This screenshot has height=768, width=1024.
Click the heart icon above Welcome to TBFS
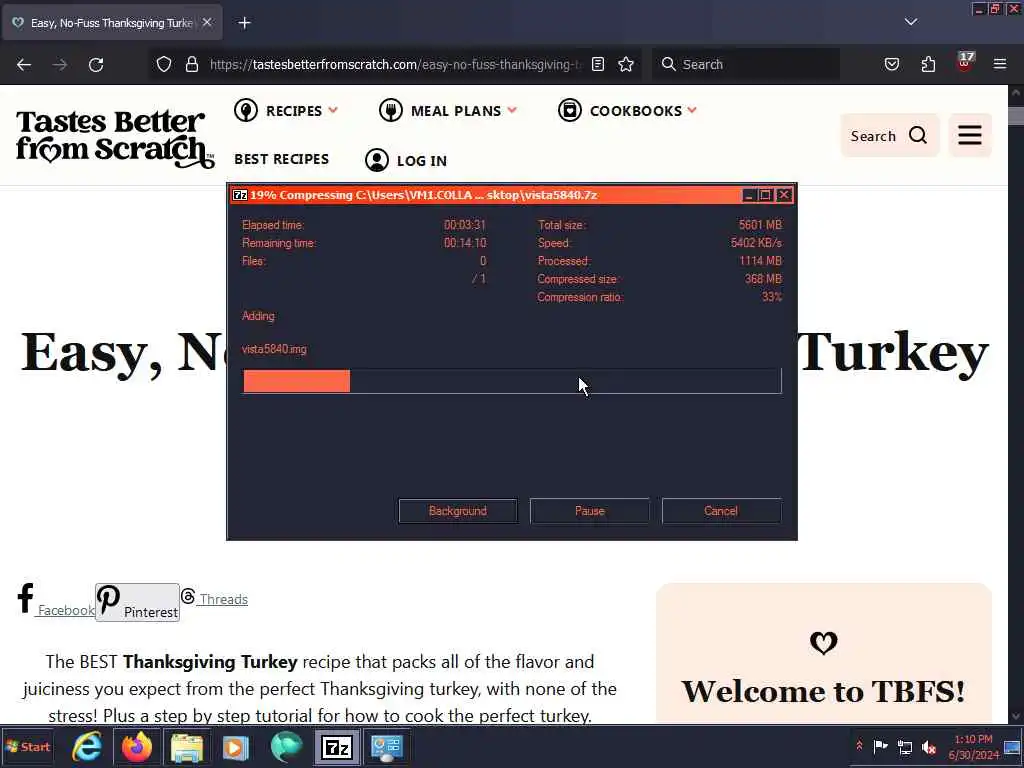point(824,643)
